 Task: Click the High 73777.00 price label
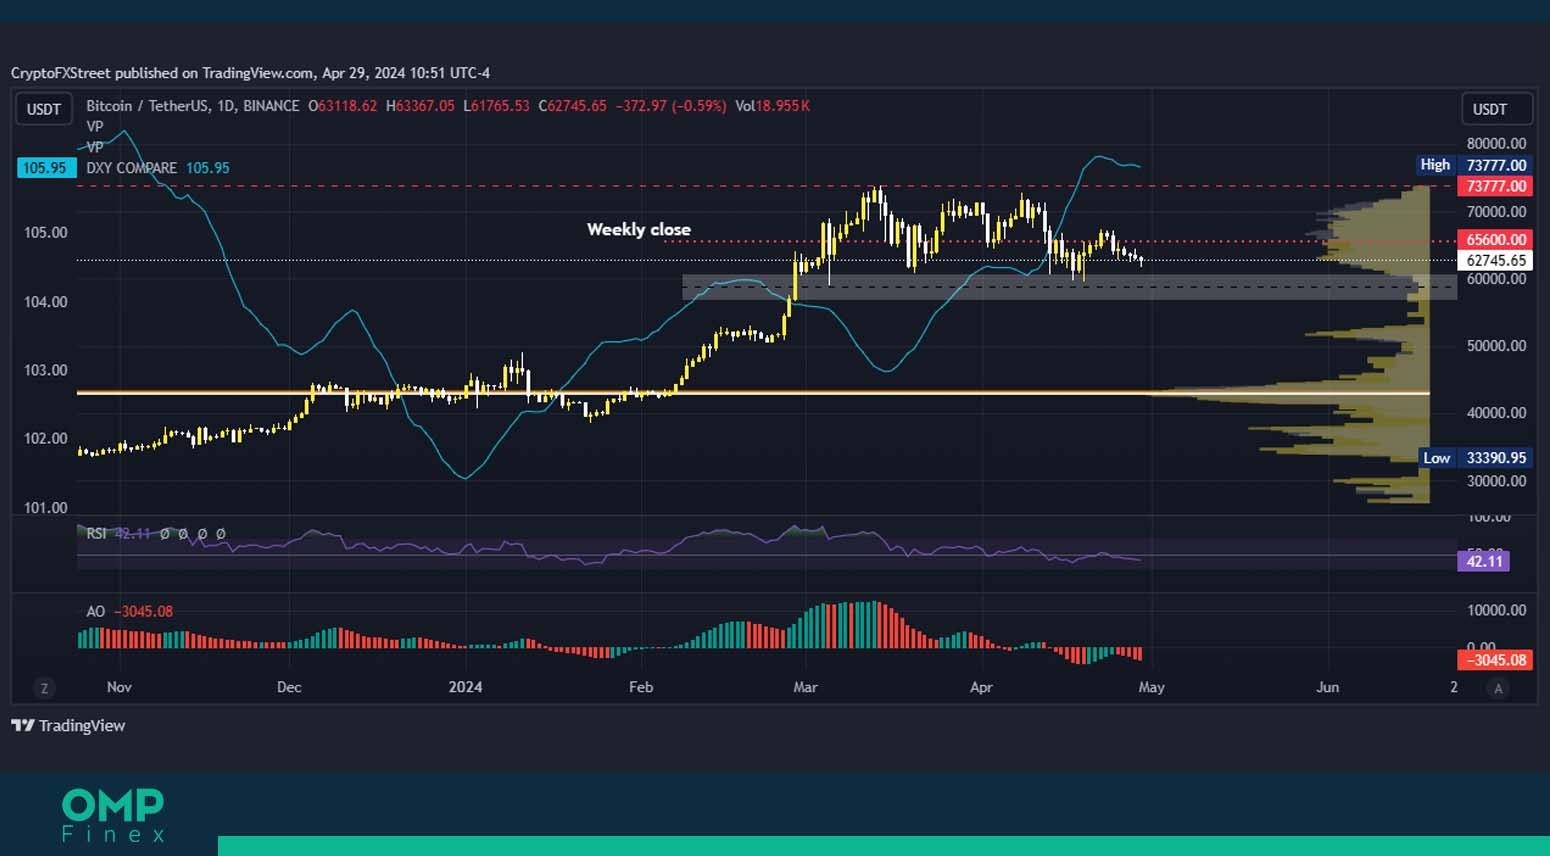click(x=1474, y=165)
